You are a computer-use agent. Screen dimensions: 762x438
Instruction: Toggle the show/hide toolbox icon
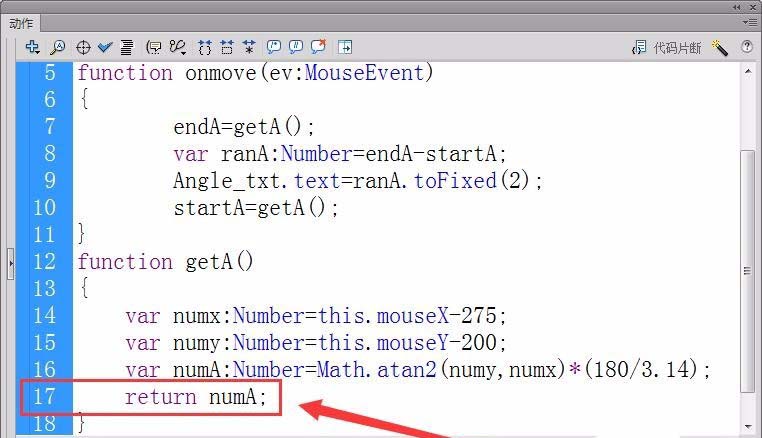[x=345, y=47]
